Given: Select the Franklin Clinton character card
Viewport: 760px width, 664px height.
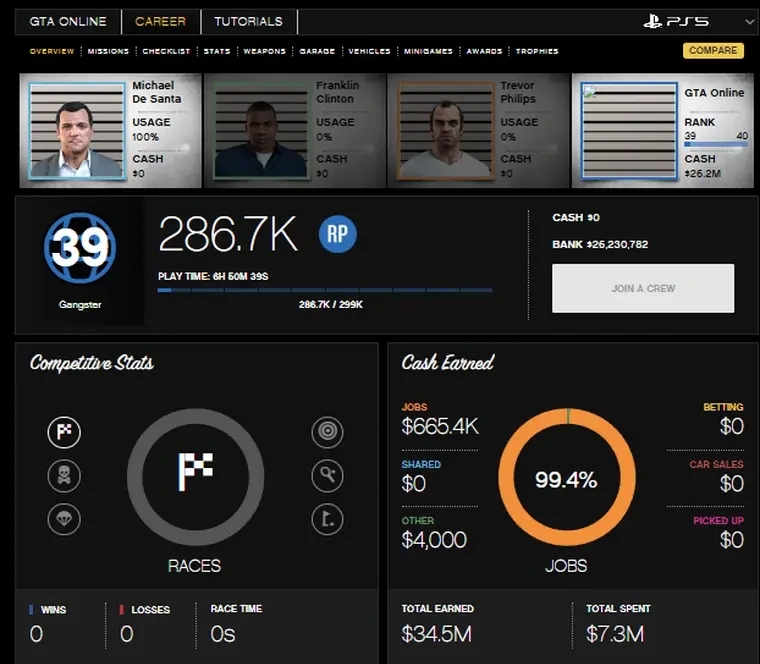Looking at the screenshot, I should tap(295, 130).
